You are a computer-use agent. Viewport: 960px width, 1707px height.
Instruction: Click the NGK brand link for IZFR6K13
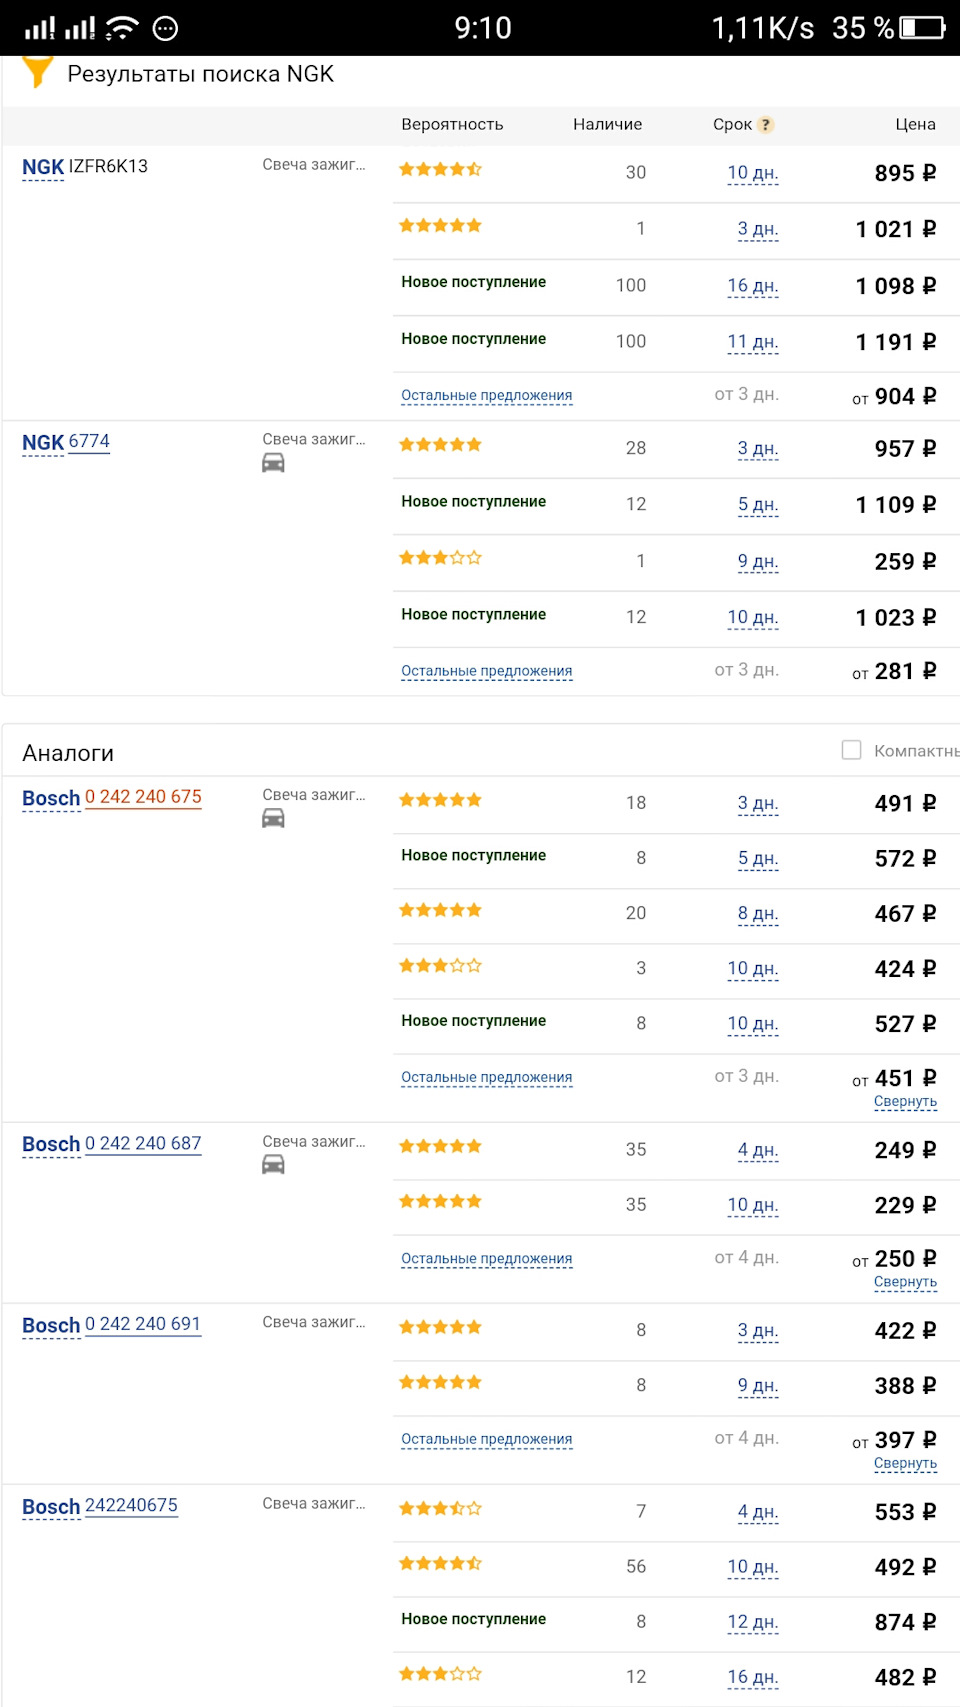(43, 167)
